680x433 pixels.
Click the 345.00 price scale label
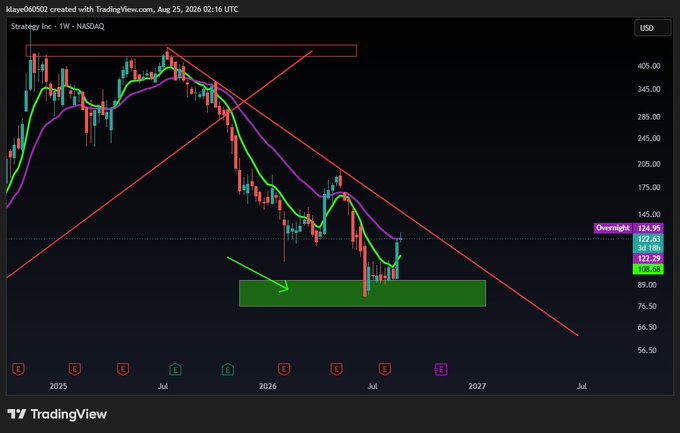coord(649,89)
